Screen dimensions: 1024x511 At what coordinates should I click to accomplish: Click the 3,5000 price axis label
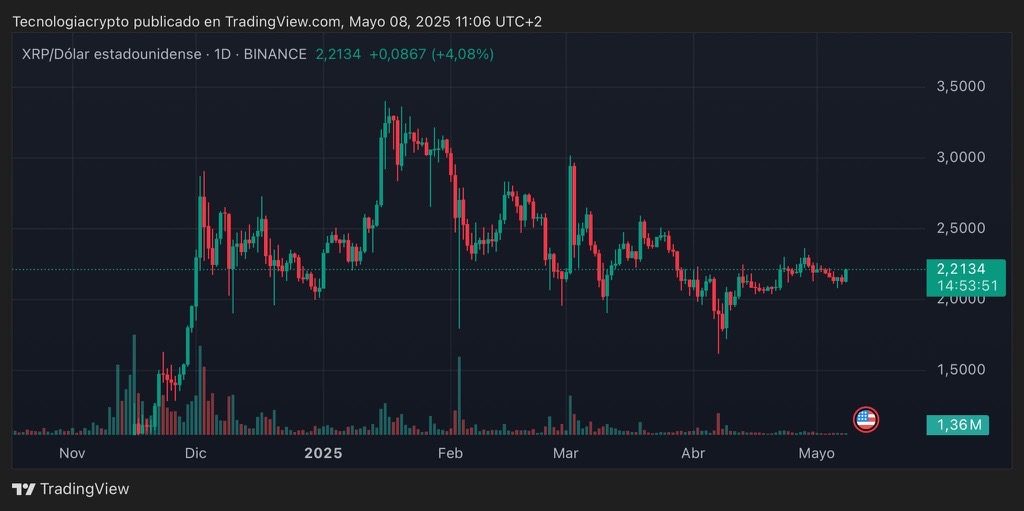coord(960,87)
